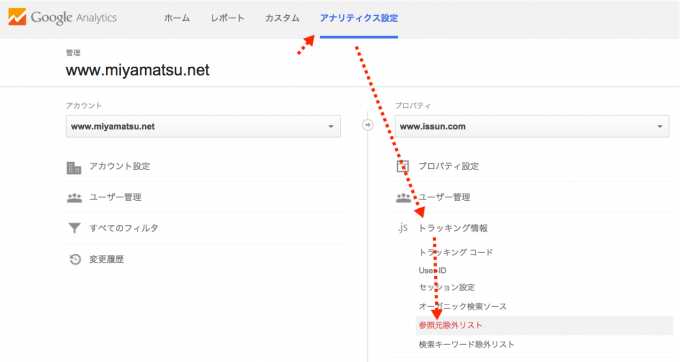The width and height of the screenshot is (680, 362).
Task: Open ユーザー管理 under アカウント
Action: coord(115,197)
